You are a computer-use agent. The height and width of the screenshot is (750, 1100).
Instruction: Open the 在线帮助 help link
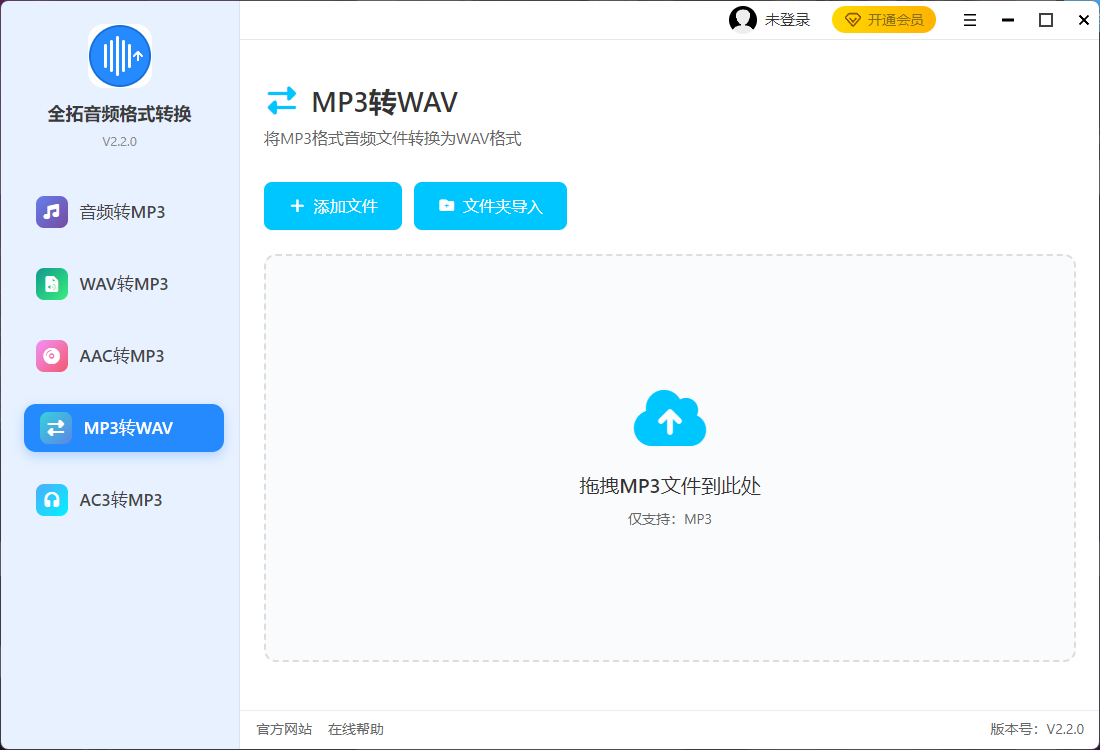pos(355,730)
